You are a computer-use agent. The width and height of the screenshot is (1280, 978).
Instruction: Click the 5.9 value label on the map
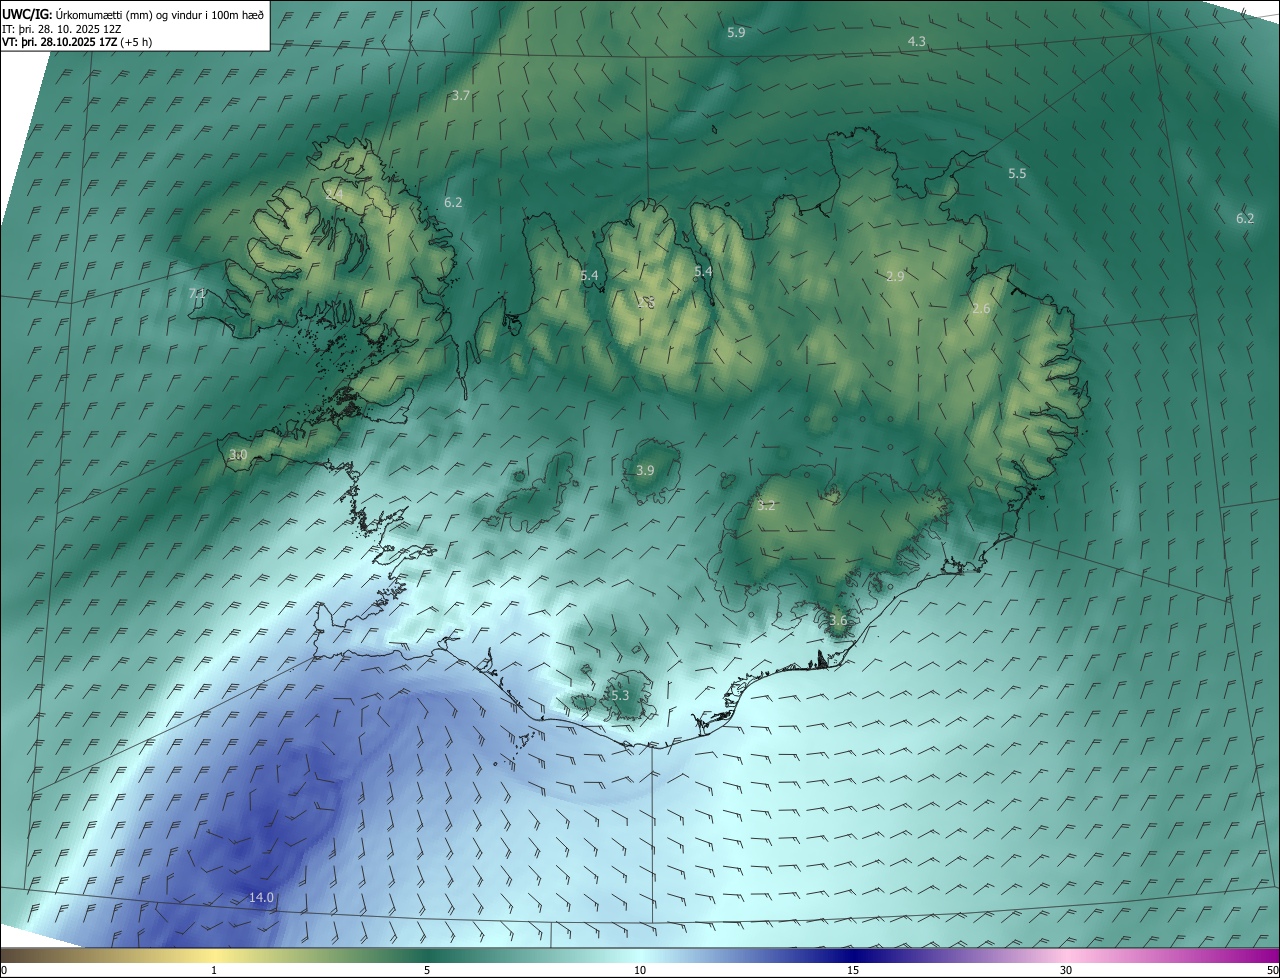[736, 33]
